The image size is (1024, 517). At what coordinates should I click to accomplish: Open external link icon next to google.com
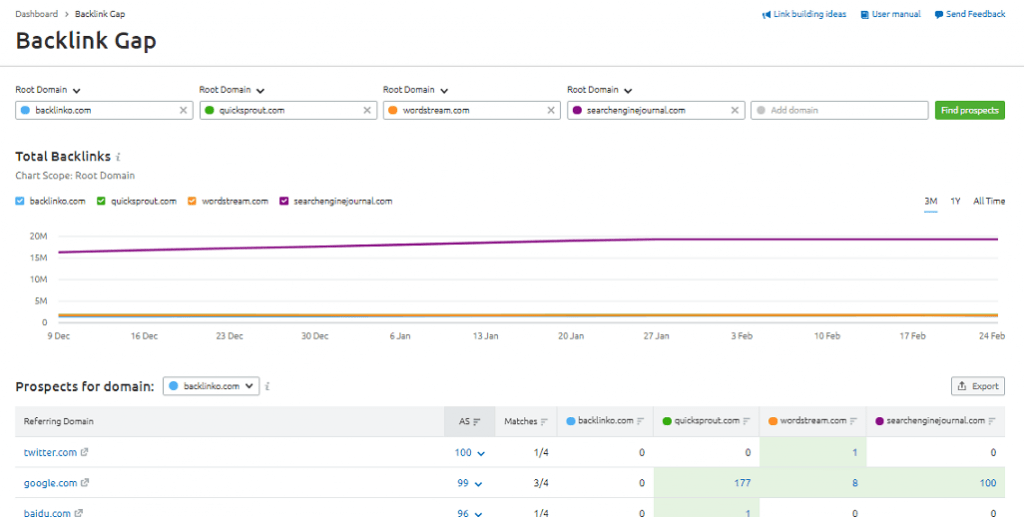84,483
